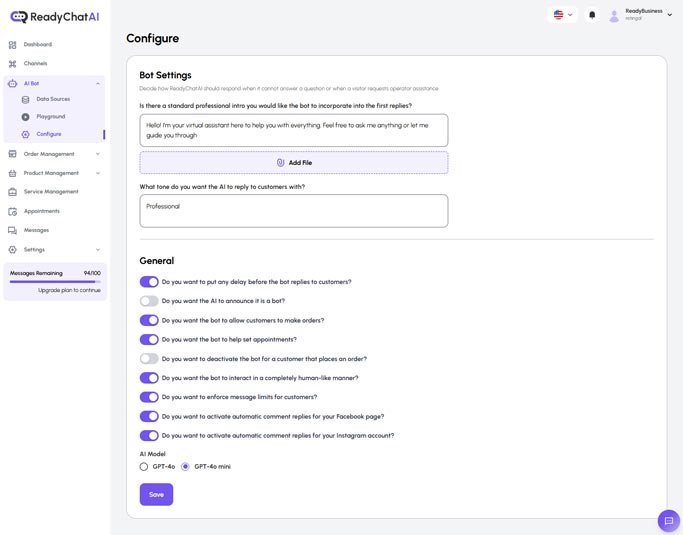Click the AI Model label

152,454
